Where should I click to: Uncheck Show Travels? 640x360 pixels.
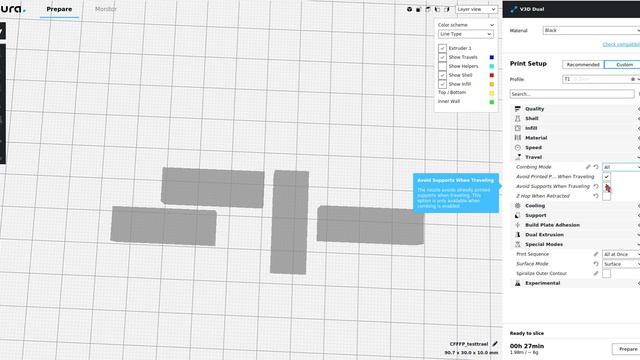click(x=442, y=57)
